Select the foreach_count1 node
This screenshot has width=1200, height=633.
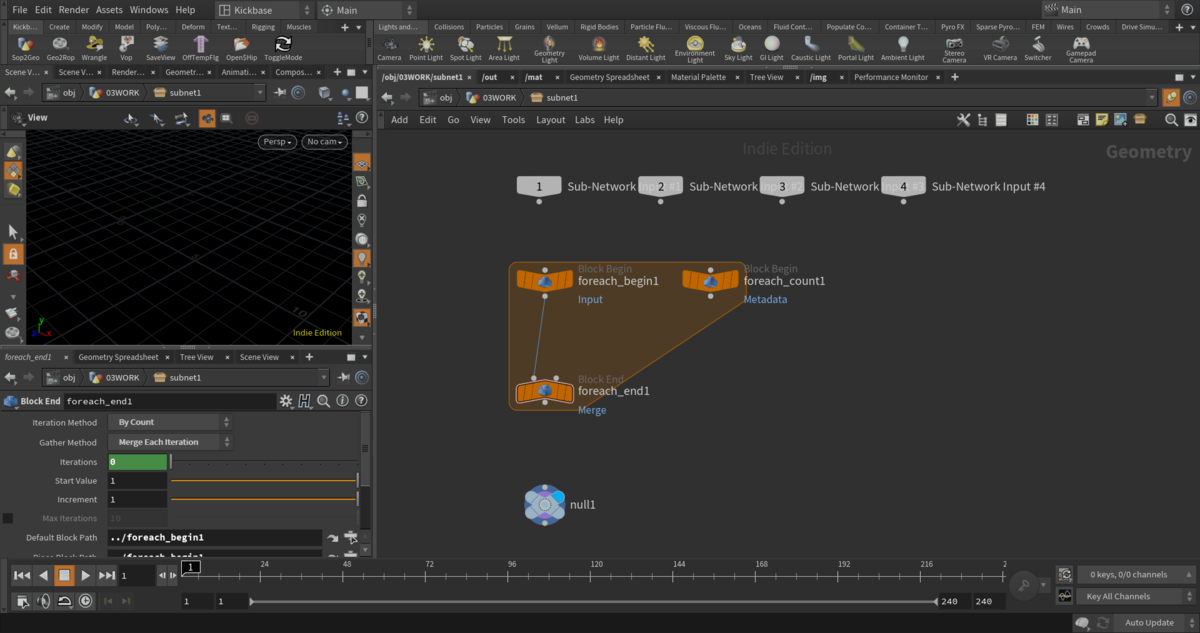click(x=711, y=281)
